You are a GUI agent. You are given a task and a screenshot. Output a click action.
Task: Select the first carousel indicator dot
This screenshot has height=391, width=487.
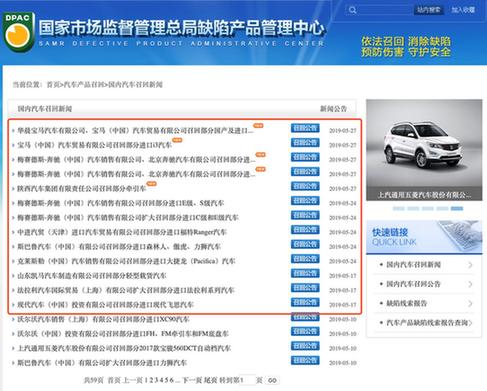click(x=399, y=209)
